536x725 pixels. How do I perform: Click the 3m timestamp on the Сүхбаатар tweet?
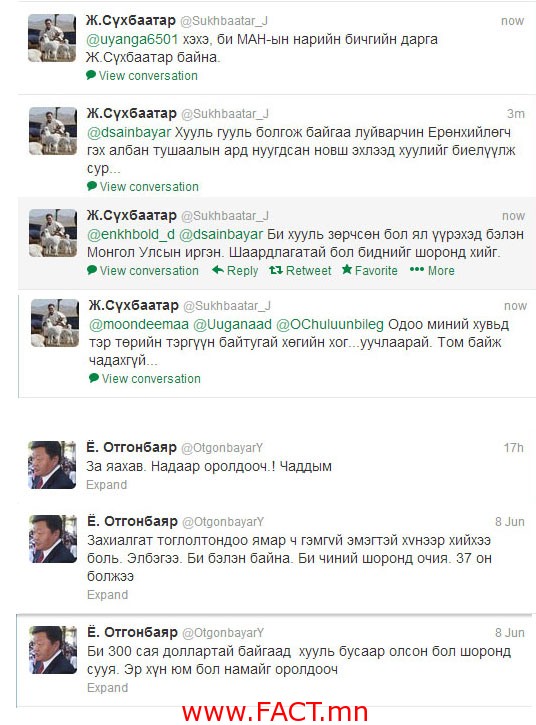tap(516, 114)
